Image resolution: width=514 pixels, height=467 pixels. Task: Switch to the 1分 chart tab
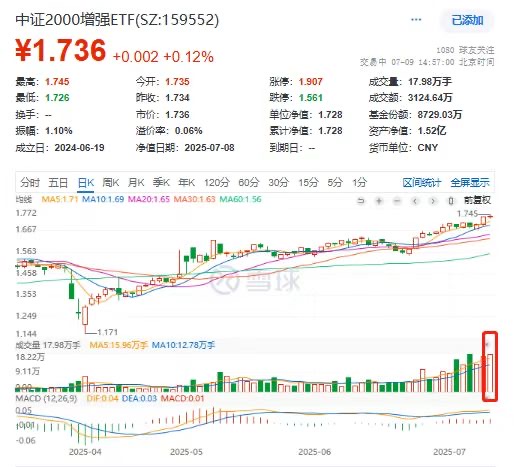360,183
